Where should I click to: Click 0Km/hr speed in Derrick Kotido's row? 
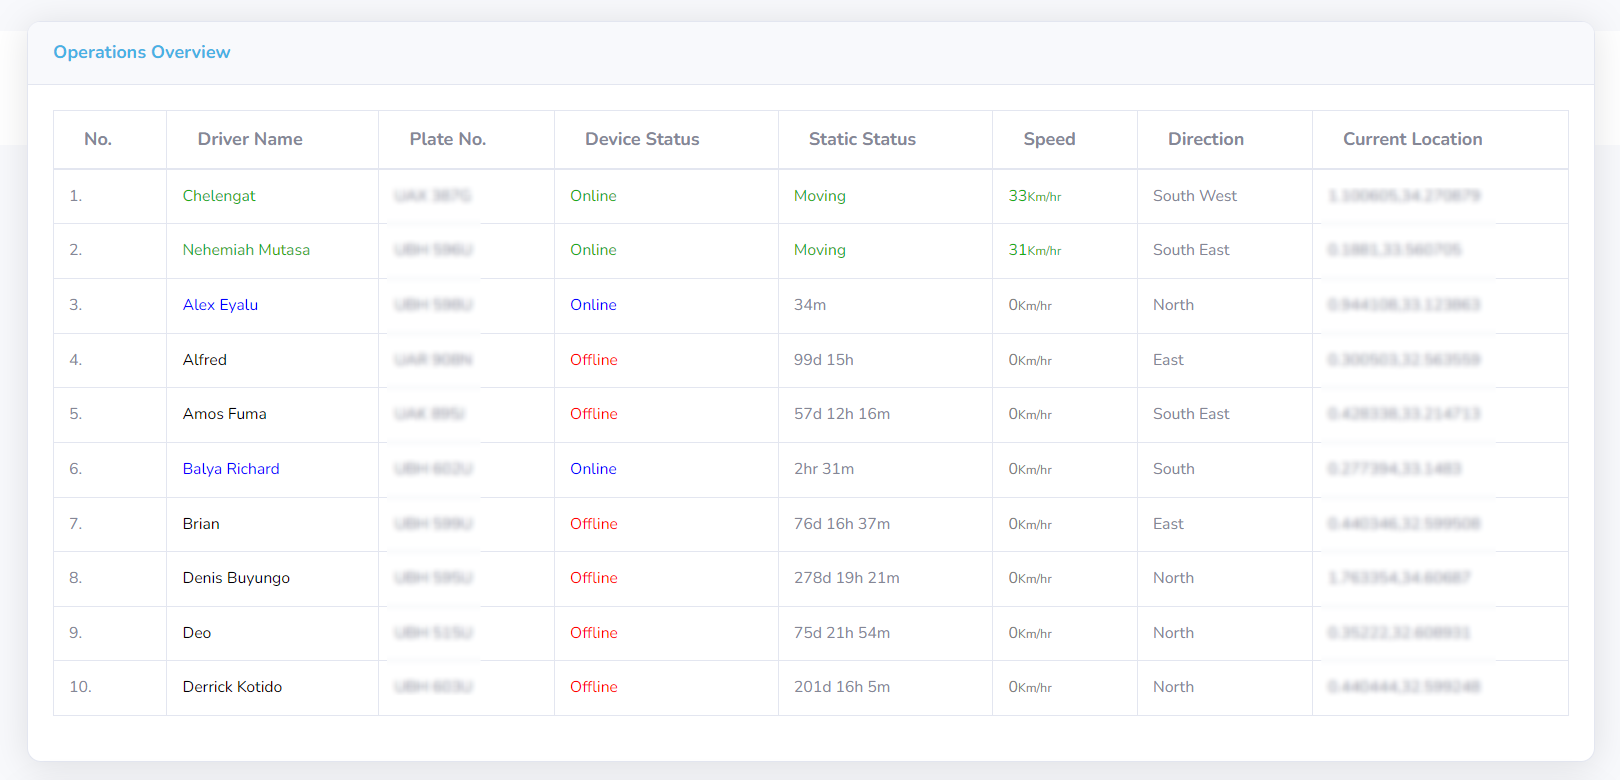1030,687
